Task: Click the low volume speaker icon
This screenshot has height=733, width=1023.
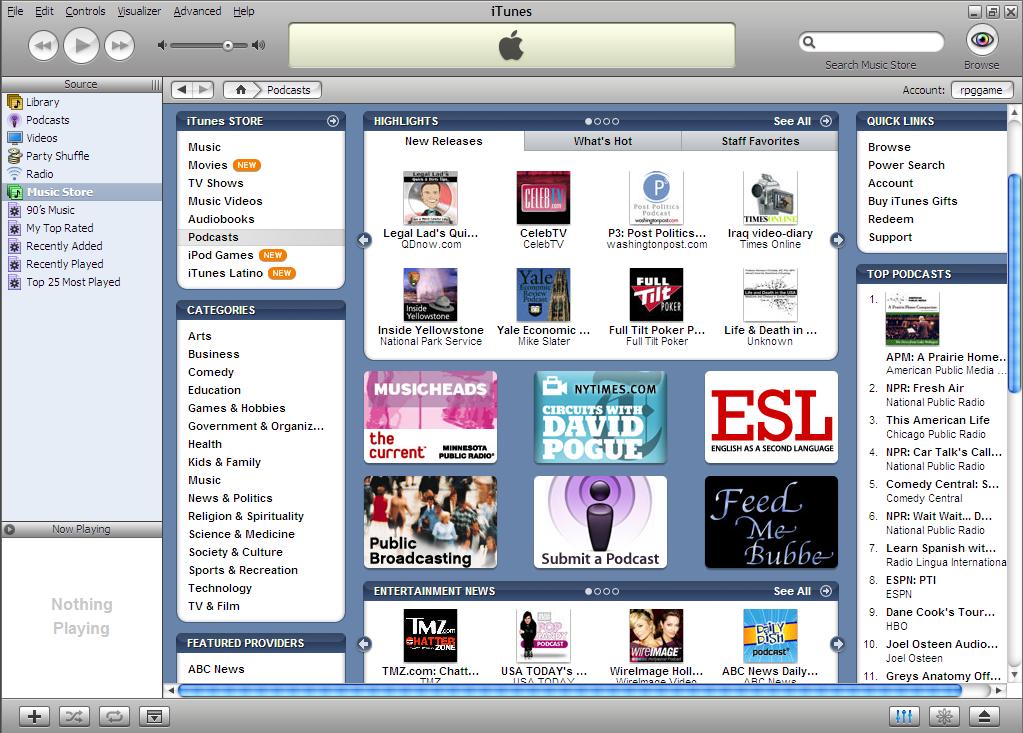Action: pos(162,45)
